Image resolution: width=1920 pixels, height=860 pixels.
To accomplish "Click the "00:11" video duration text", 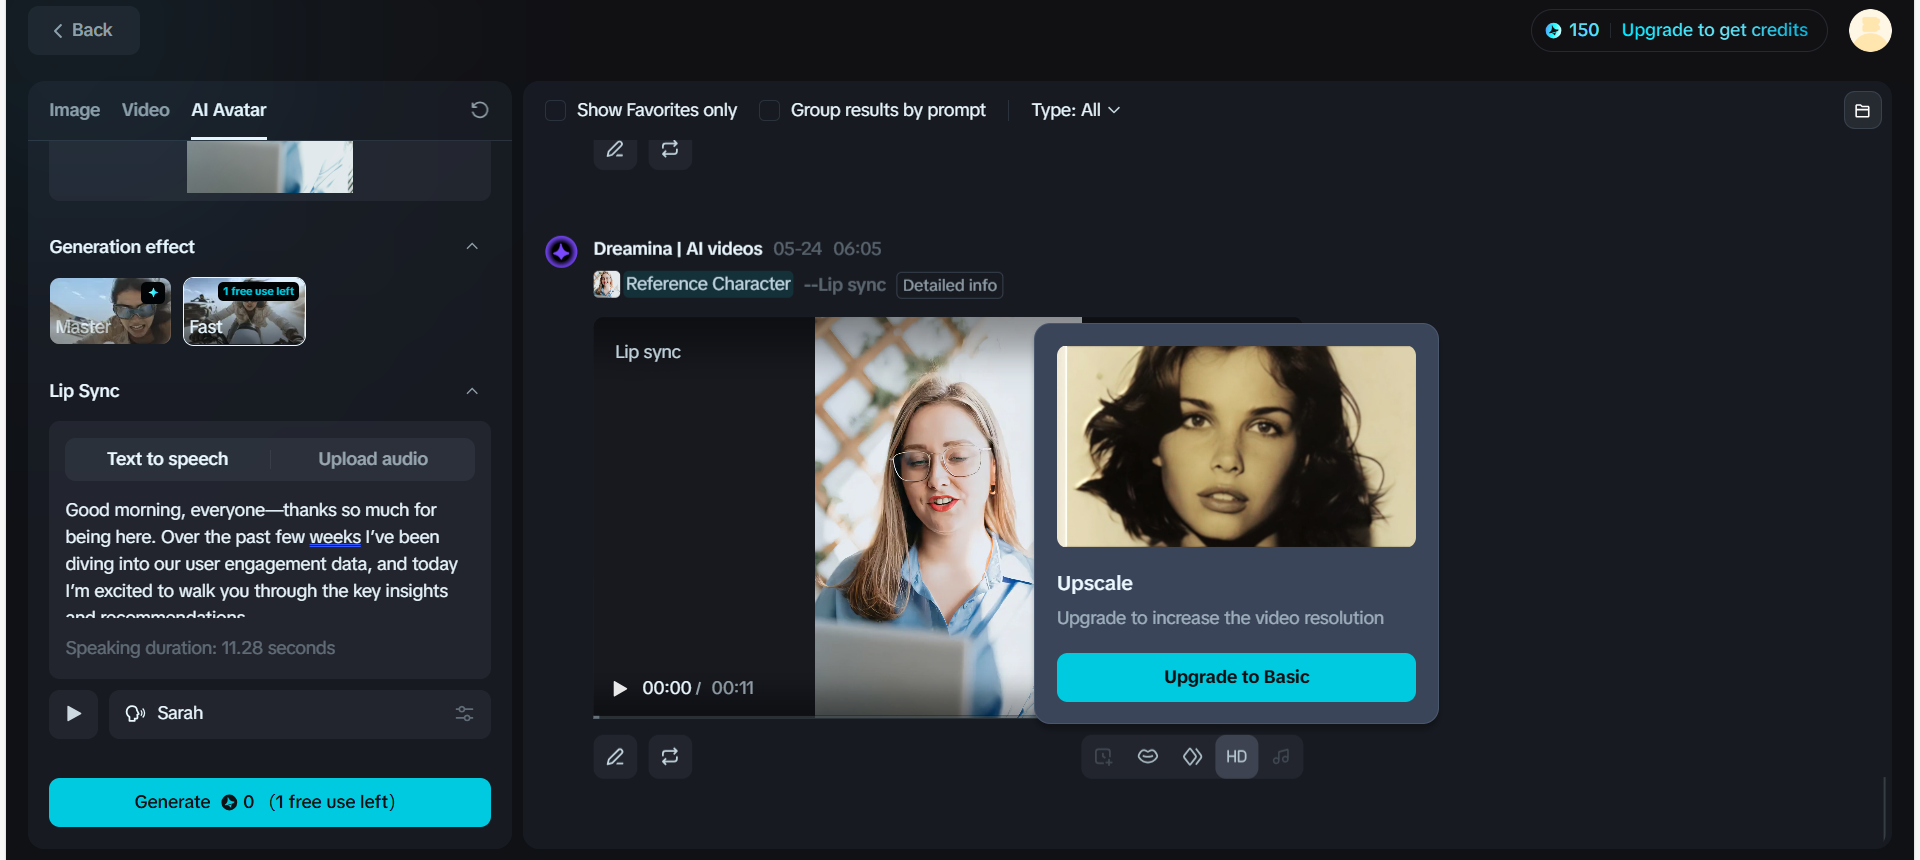I will point(733,688).
